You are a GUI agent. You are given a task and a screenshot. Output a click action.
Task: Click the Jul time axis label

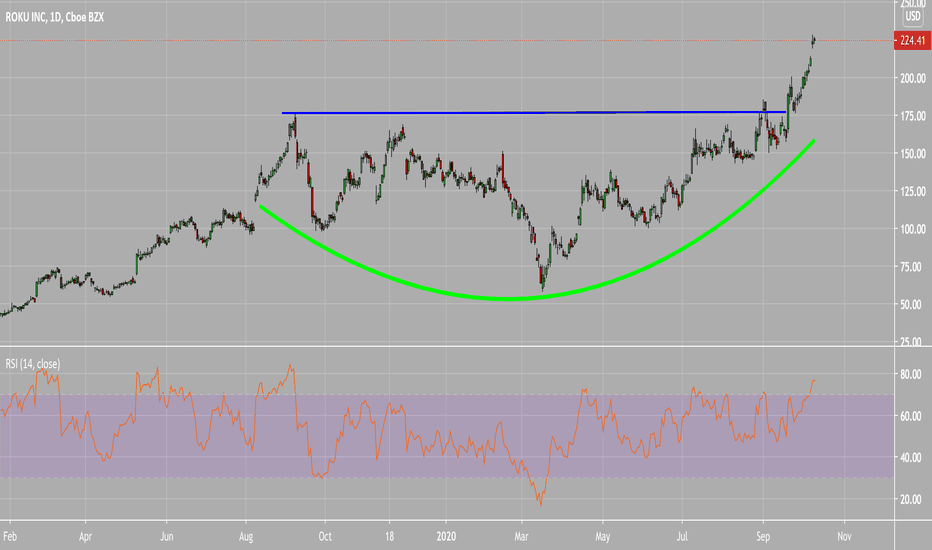682,536
